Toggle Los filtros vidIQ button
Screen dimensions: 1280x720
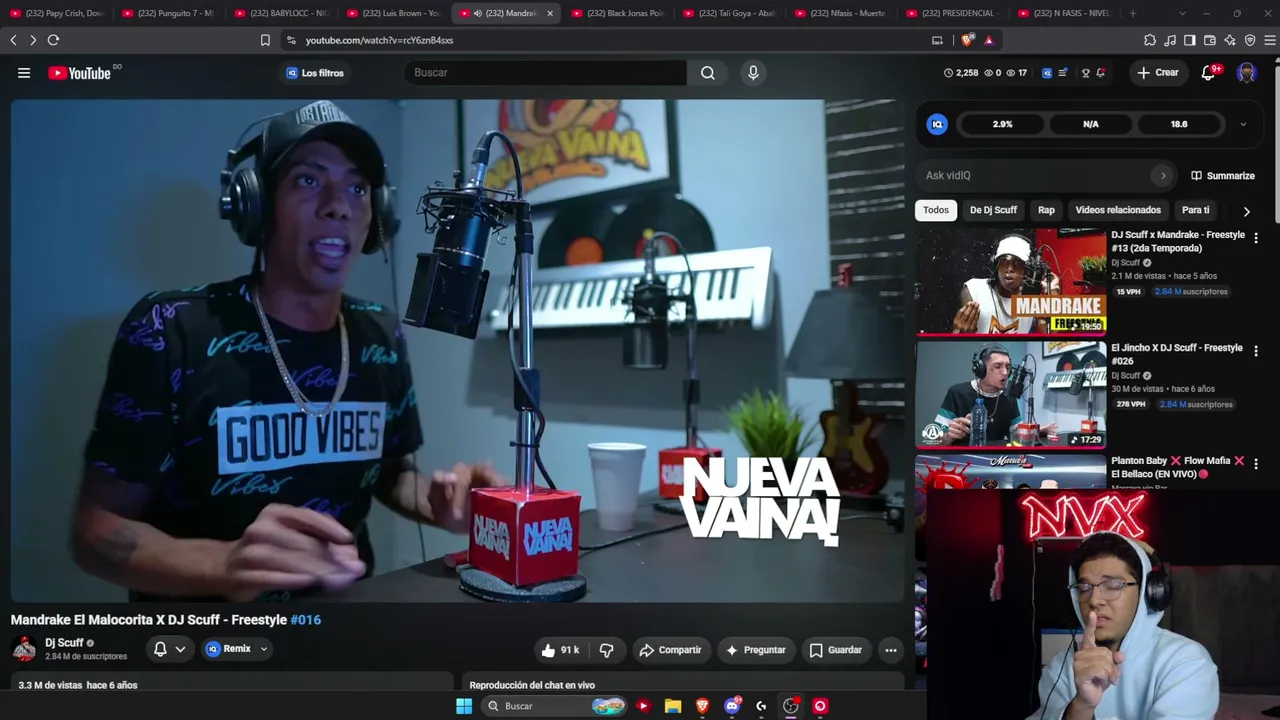(x=315, y=73)
